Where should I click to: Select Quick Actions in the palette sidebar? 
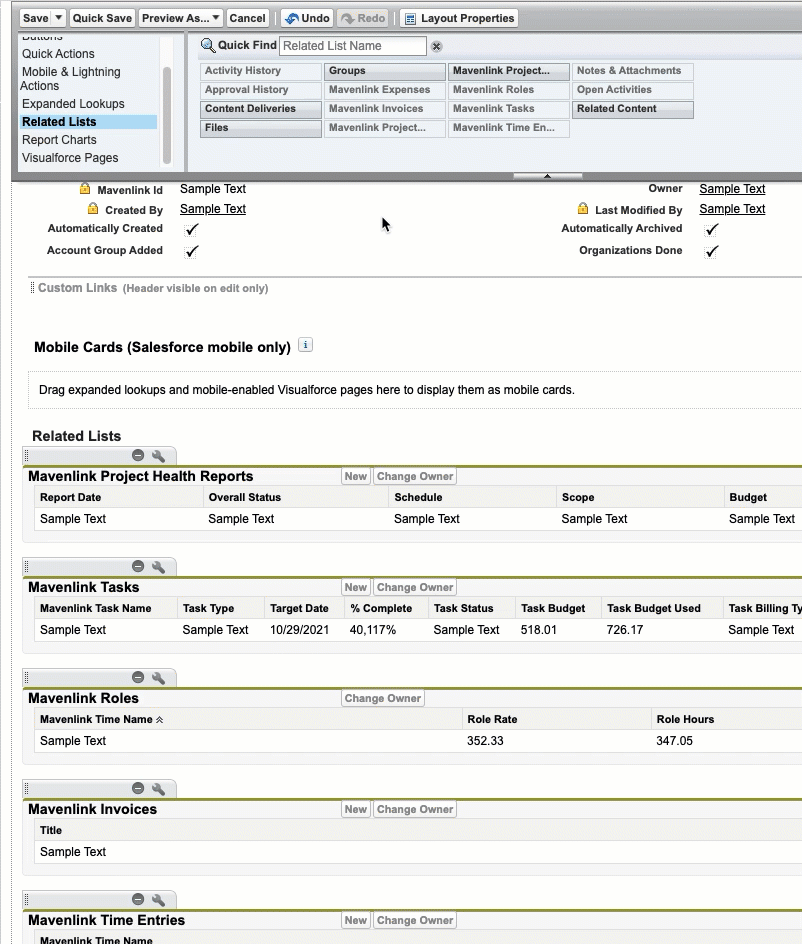click(58, 54)
